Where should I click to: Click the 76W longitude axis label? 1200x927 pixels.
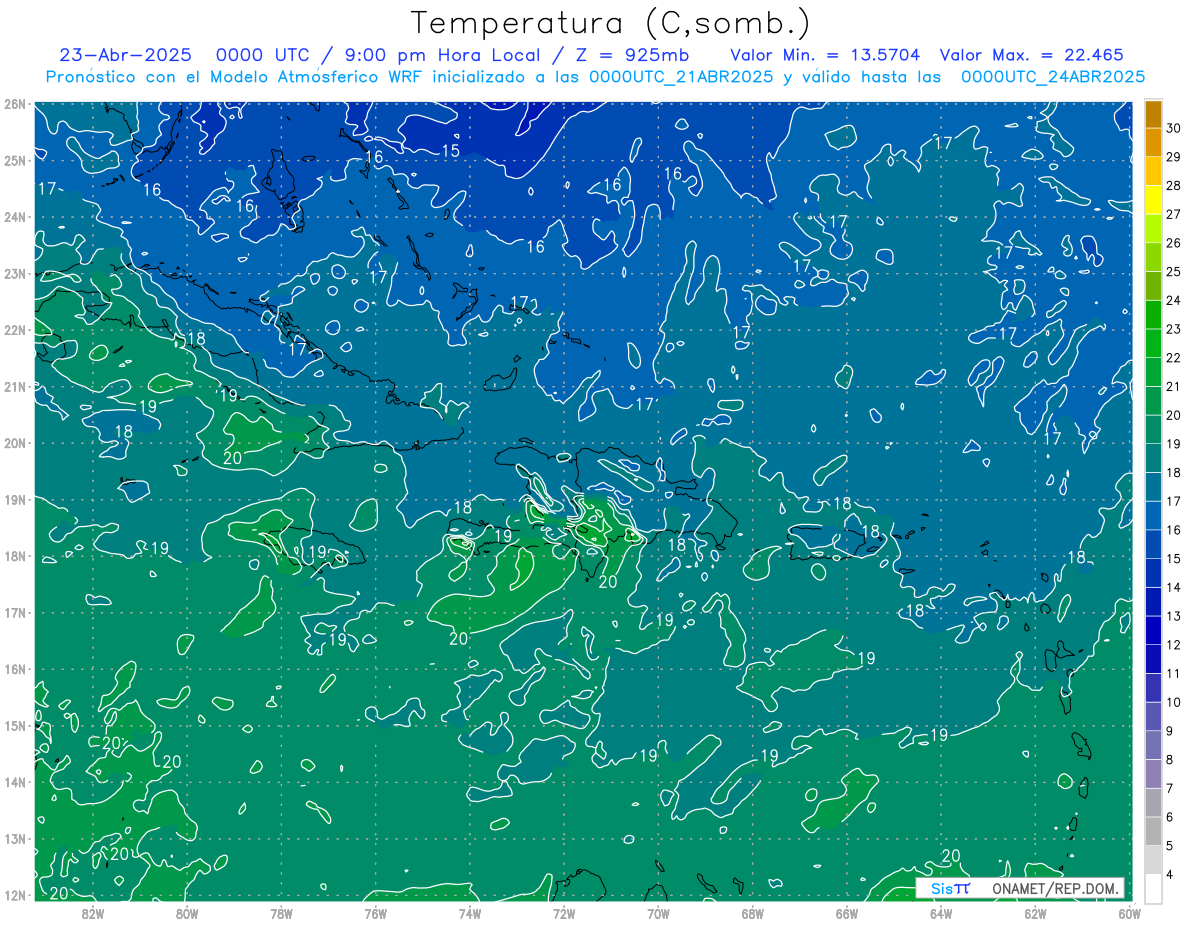pos(375,914)
